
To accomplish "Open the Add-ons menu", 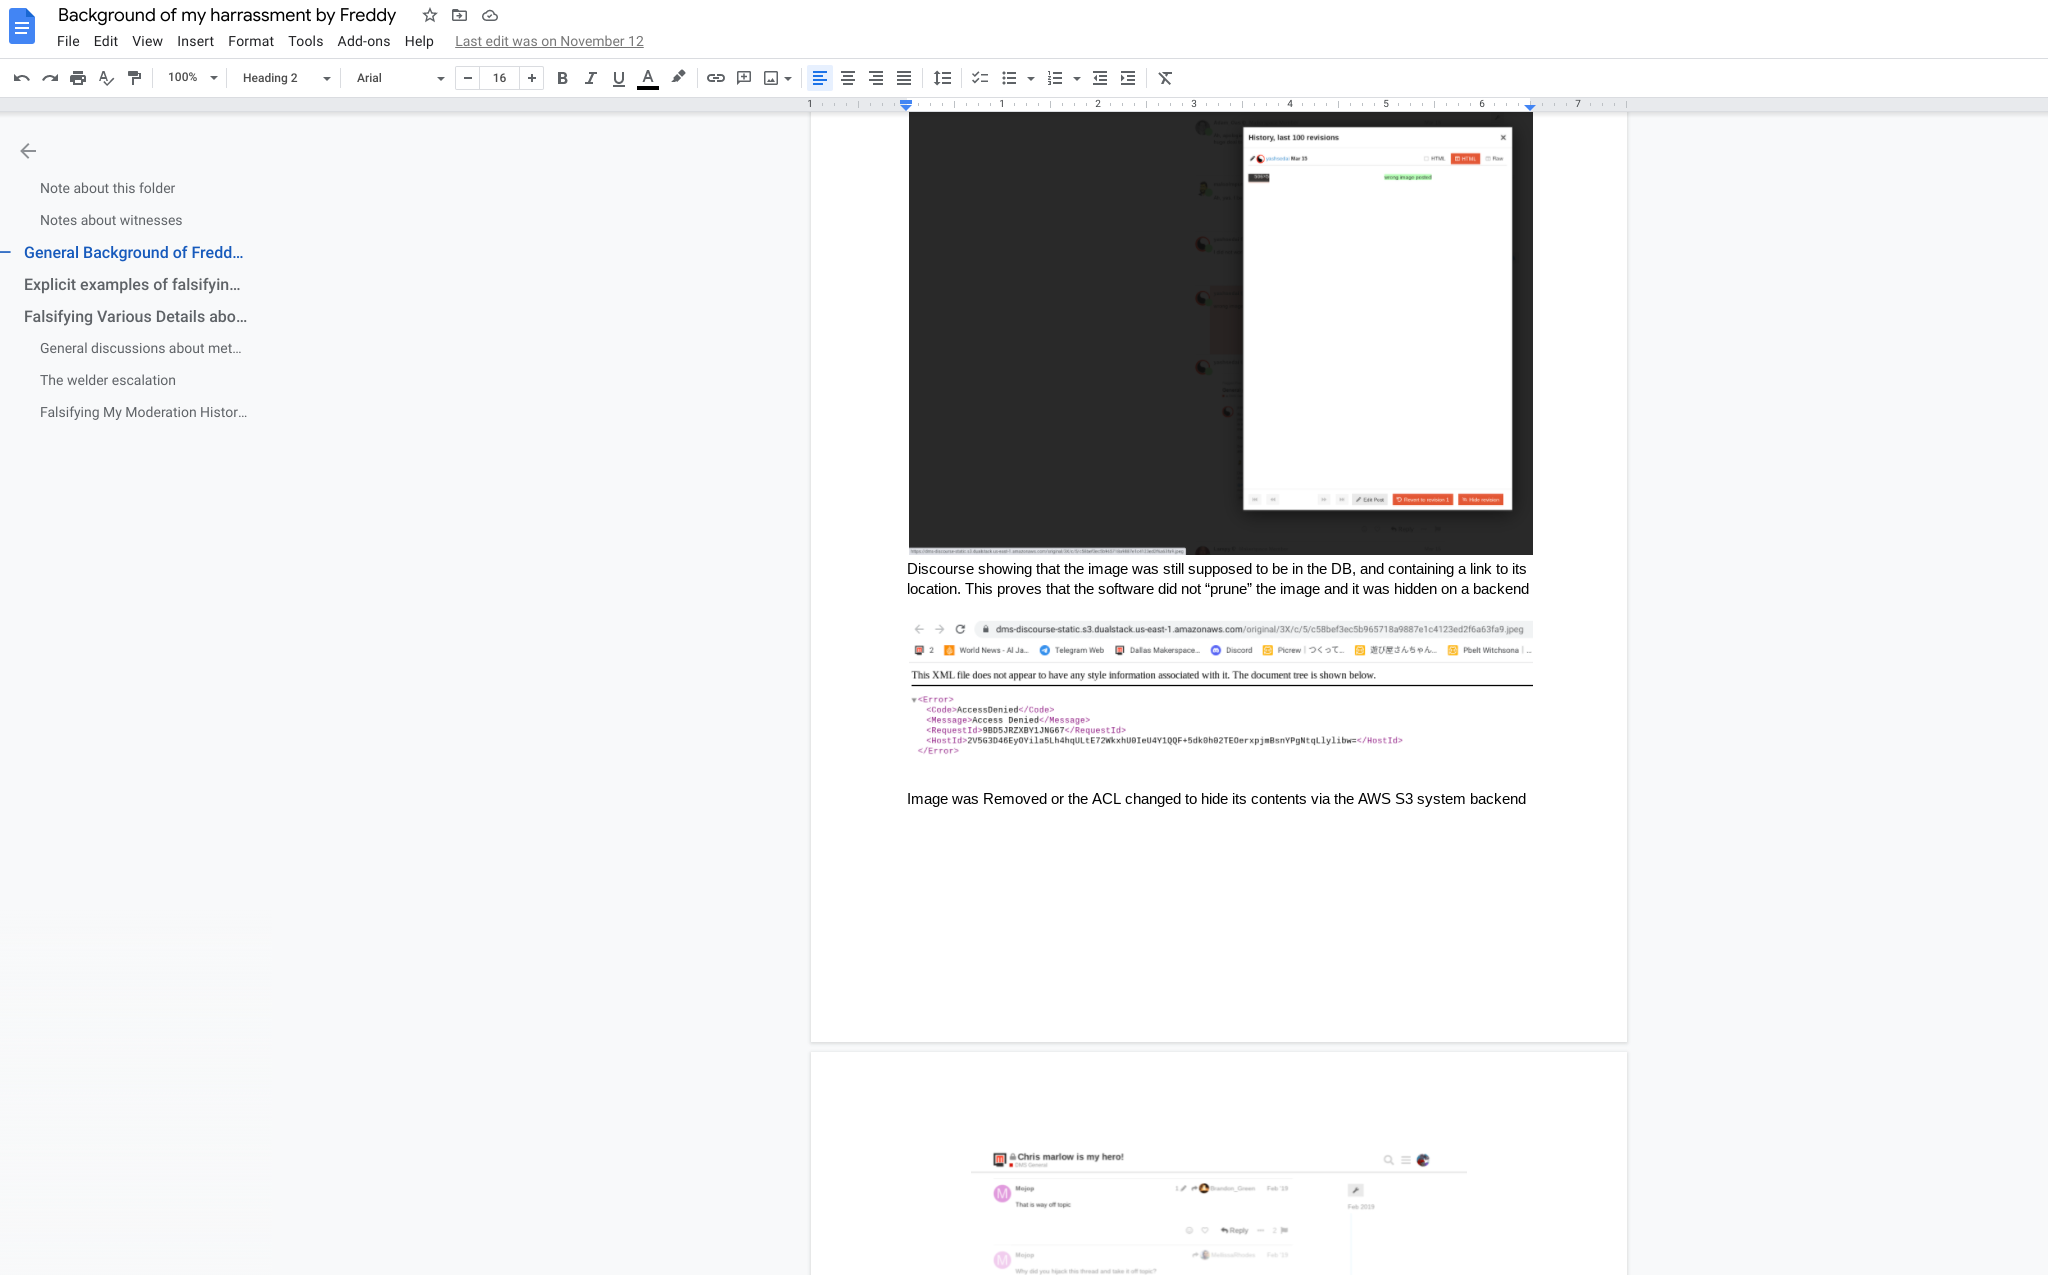I will click(363, 41).
